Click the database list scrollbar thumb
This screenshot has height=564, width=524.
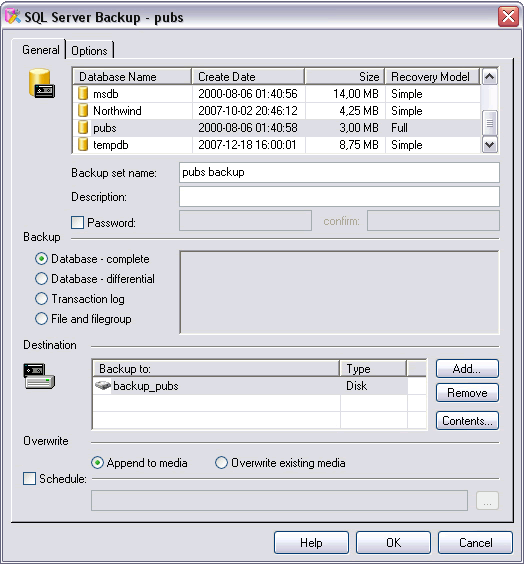coord(489,123)
